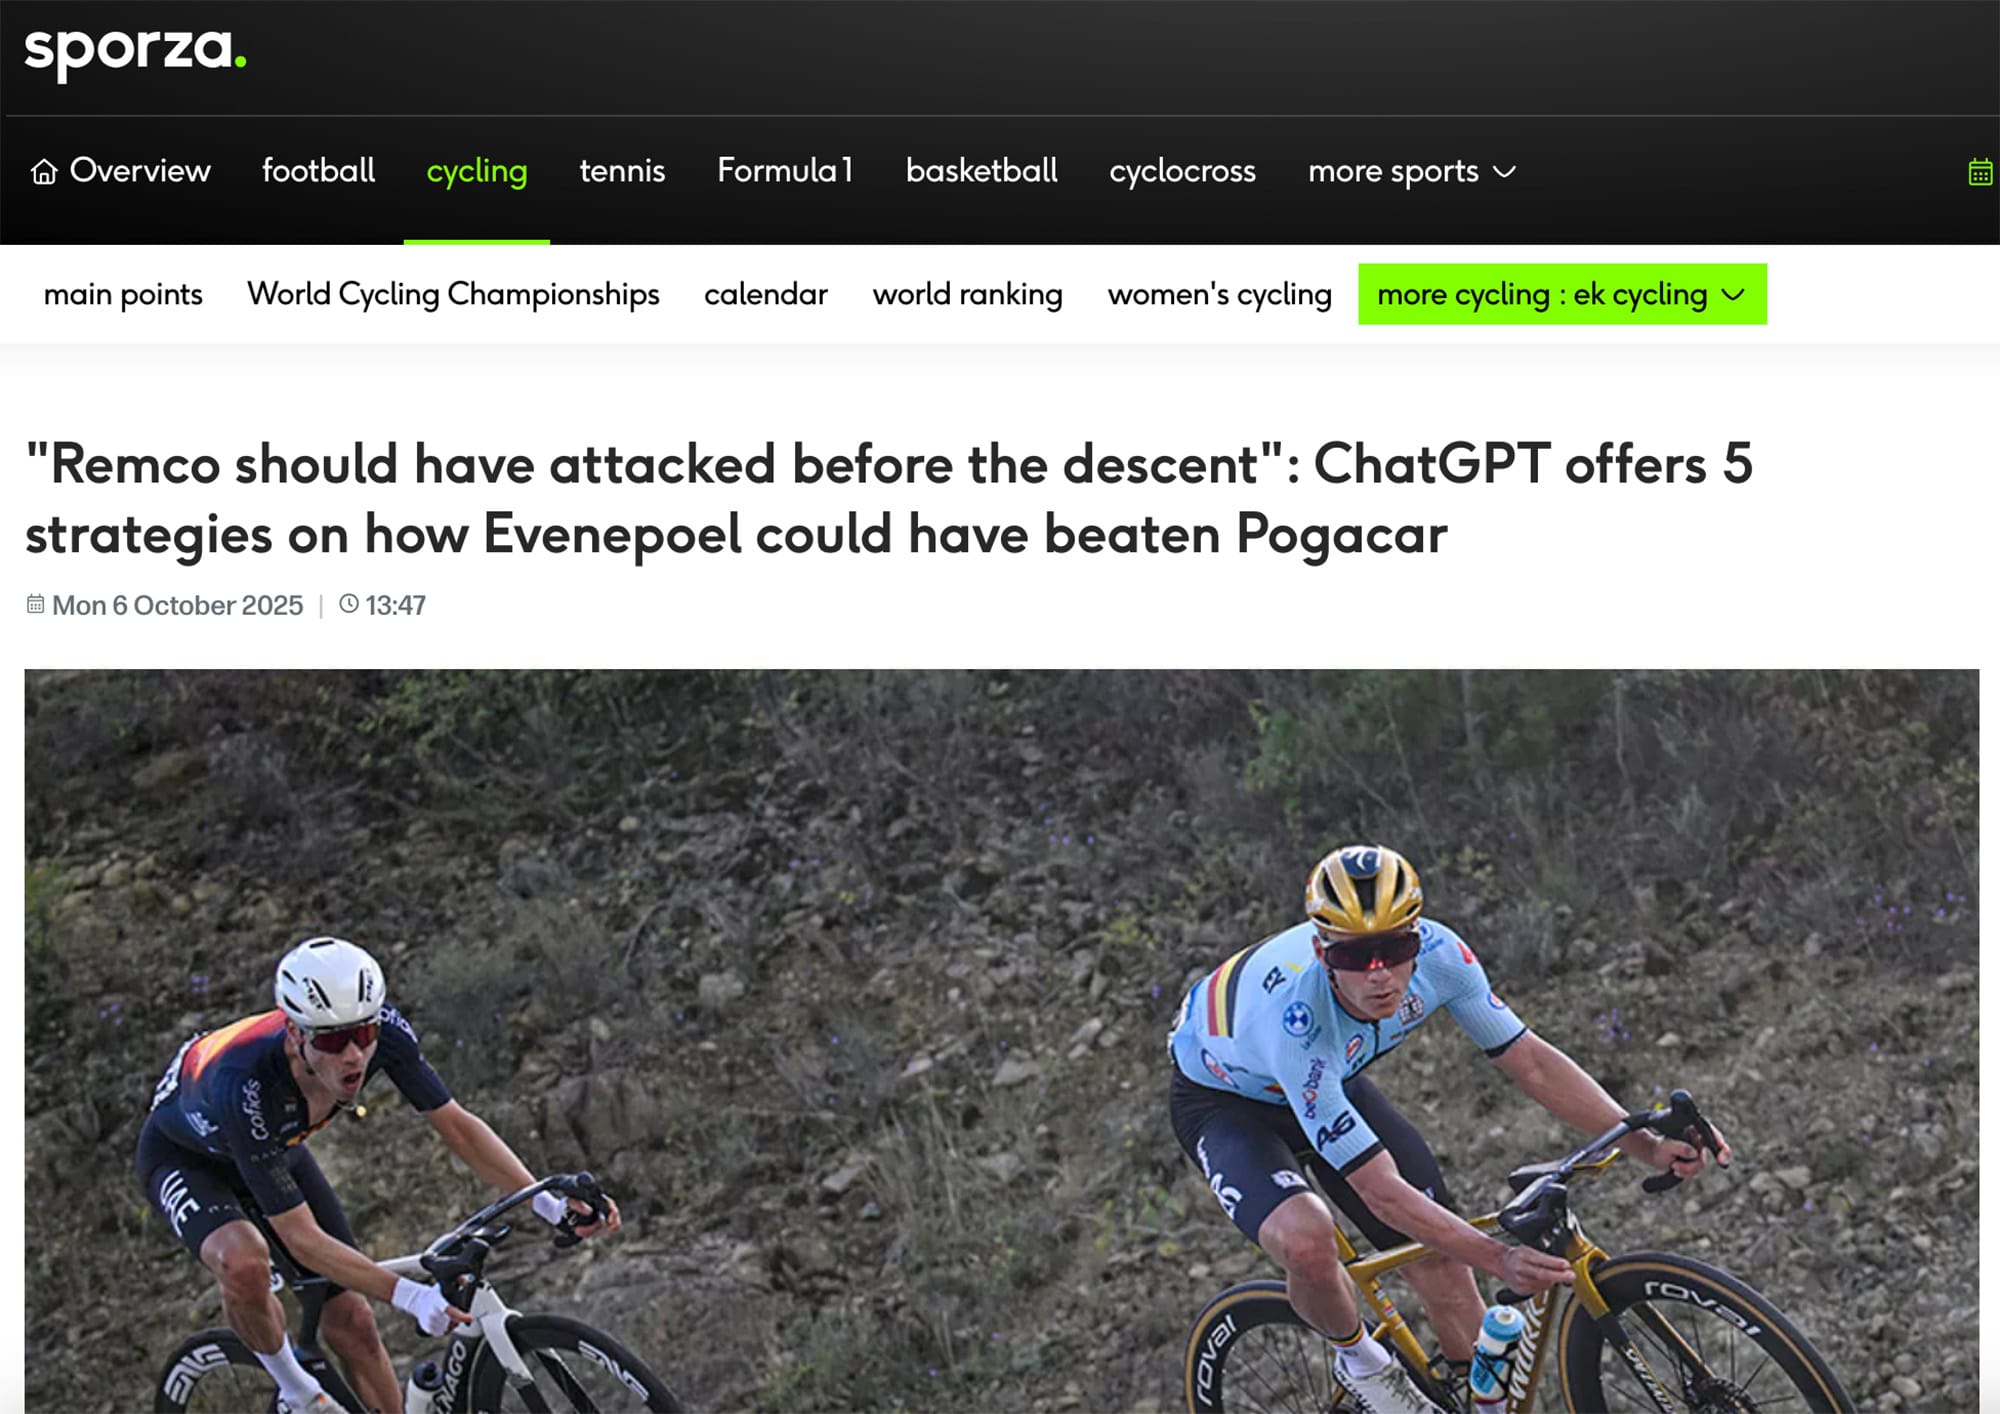Viewport: 2000px width, 1414px height.
Task: View the world ranking page
Action: [967, 294]
